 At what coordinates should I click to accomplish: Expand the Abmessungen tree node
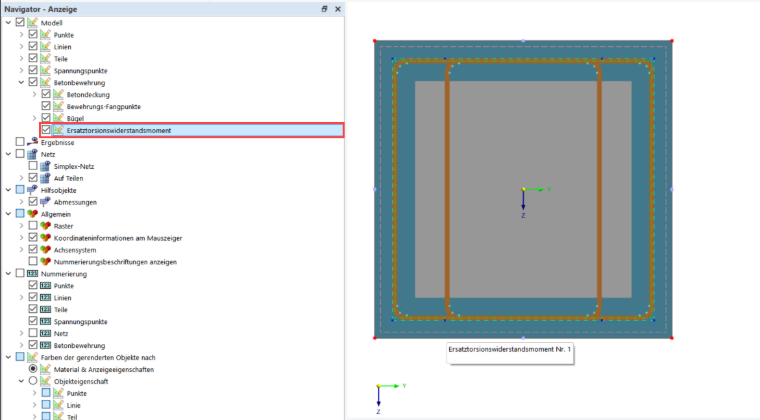(x=21, y=202)
